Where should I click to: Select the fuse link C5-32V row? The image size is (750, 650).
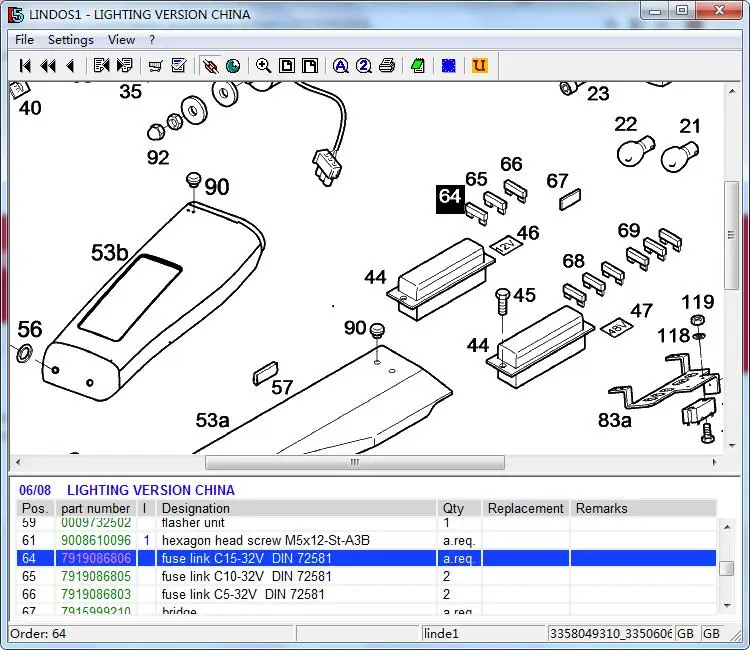pyautogui.click(x=246, y=595)
